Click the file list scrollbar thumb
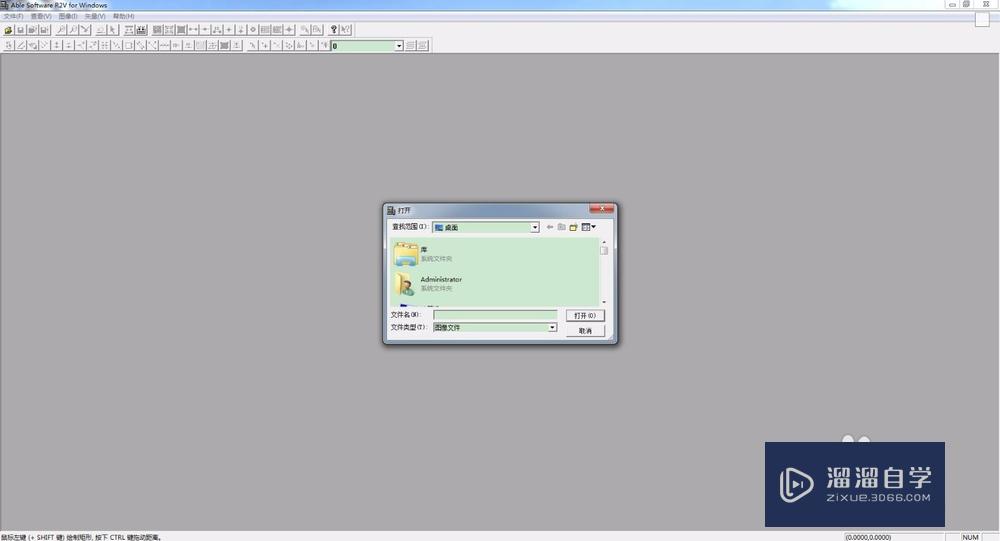This screenshot has width=1000, height=541. click(604, 251)
